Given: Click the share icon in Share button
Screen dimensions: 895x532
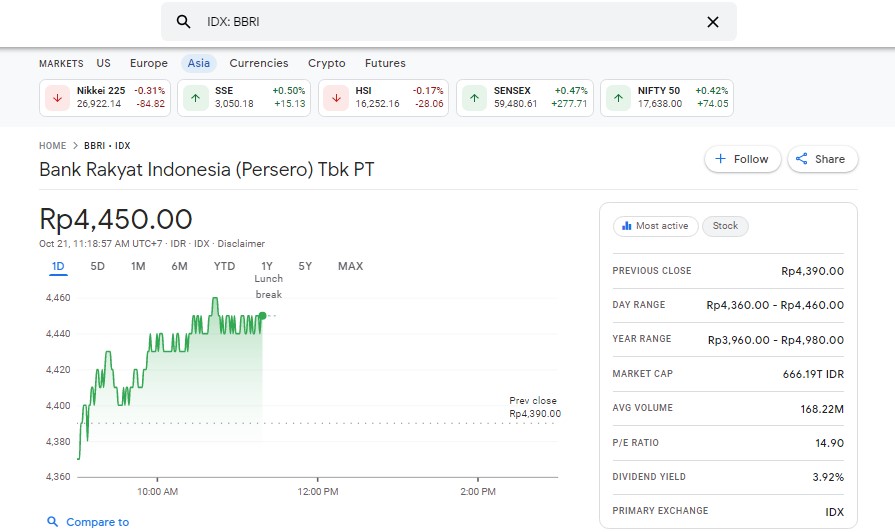Looking at the screenshot, I should [x=801, y=159].
